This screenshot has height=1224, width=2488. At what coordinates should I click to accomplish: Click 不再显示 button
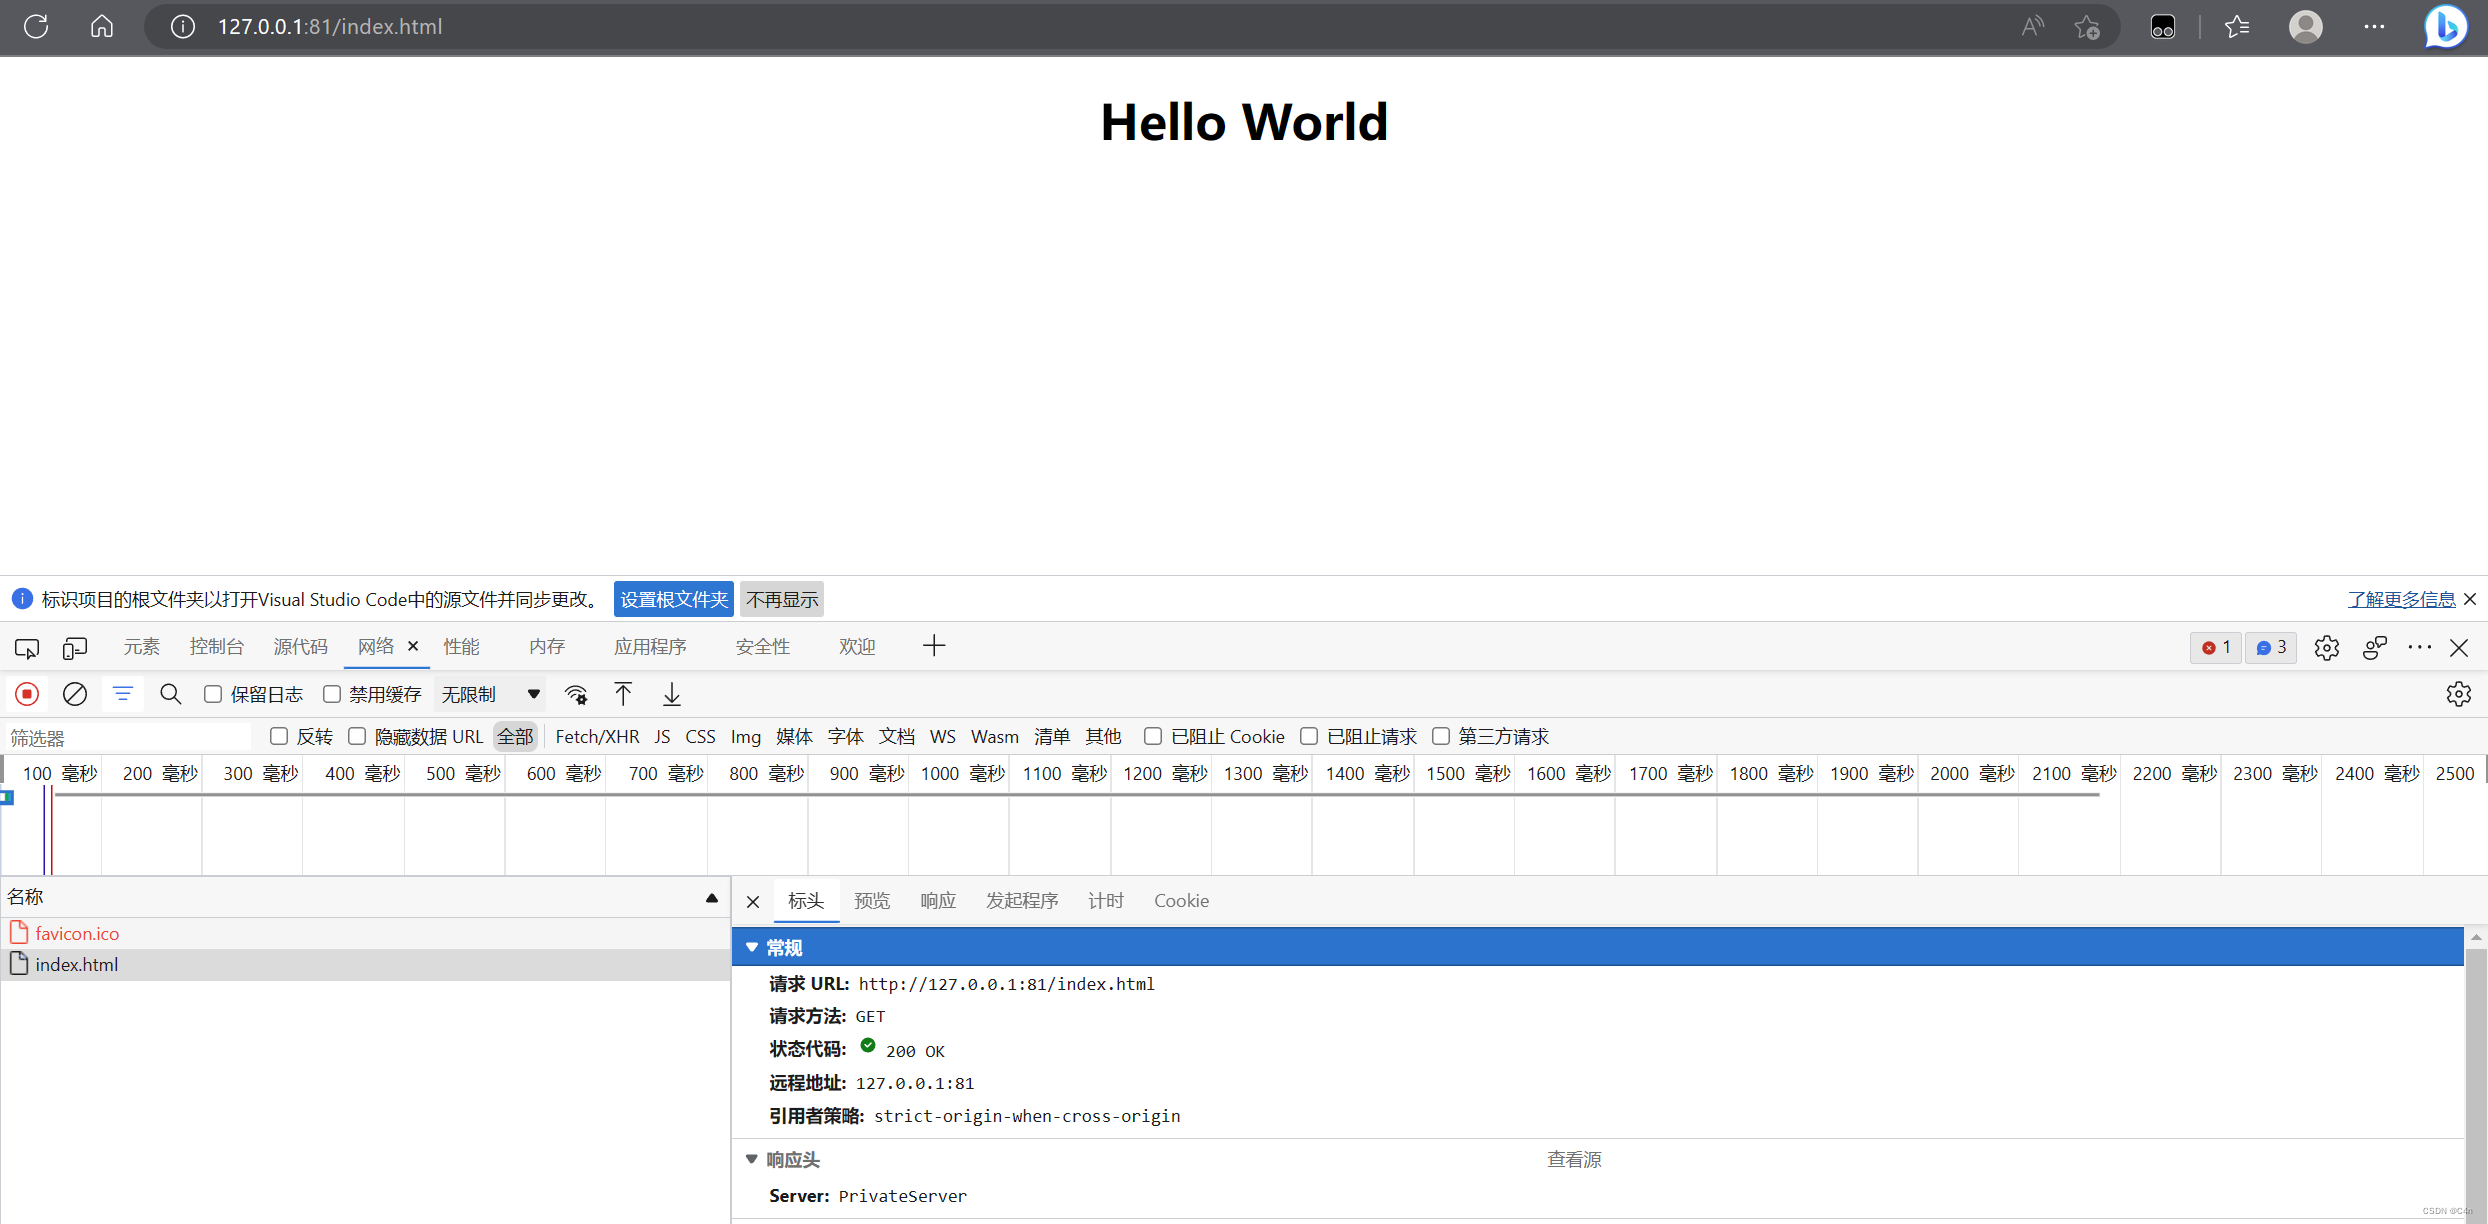coord(782,599)
